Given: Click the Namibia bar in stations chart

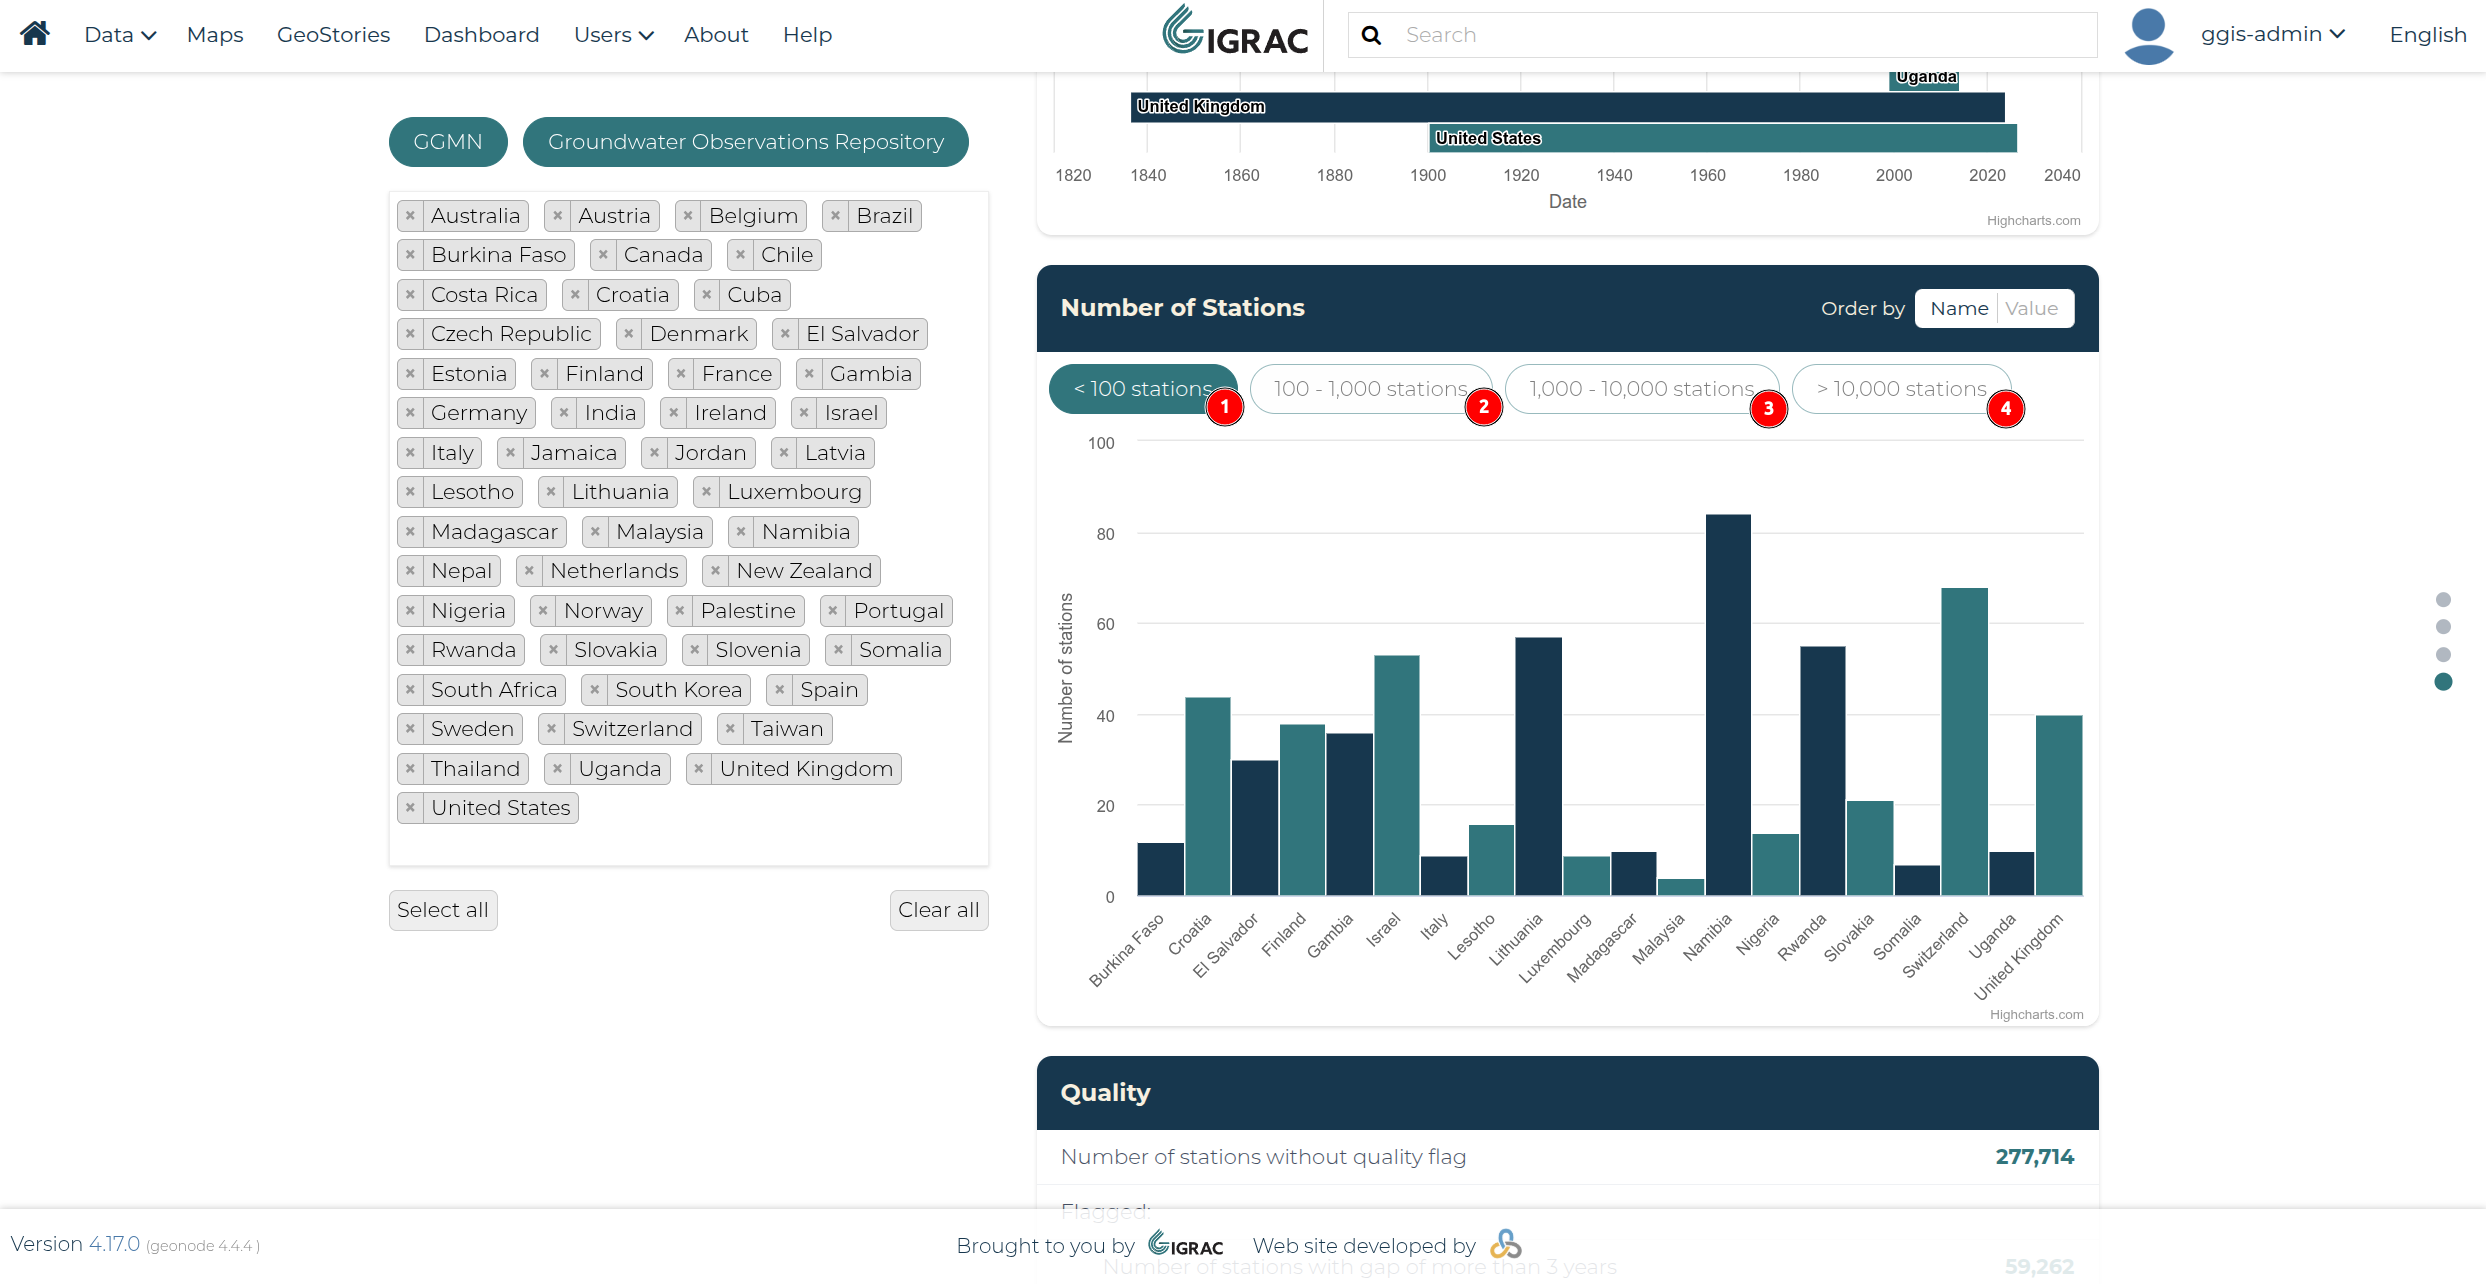Looking at the screenshot, I should point(1728,705).
